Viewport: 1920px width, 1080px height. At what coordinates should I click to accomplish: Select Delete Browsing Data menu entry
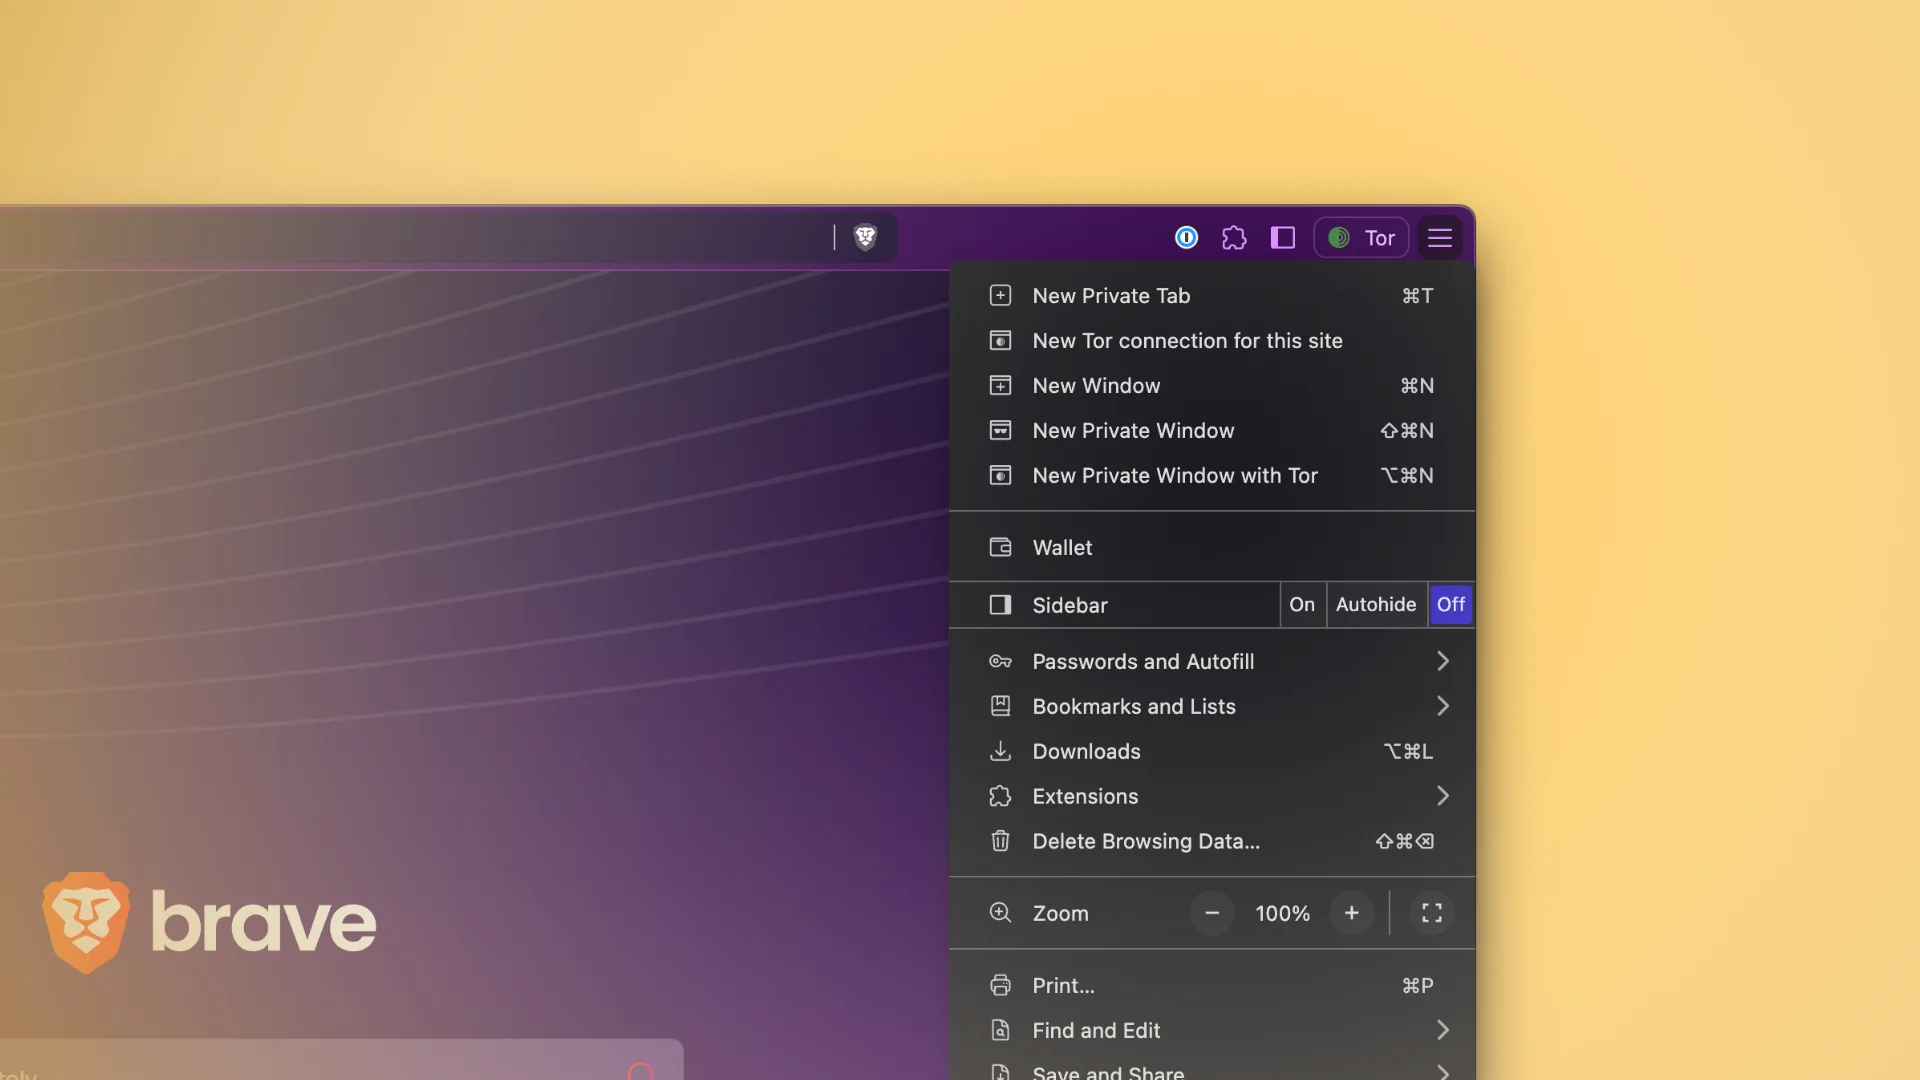(1212, 841)
